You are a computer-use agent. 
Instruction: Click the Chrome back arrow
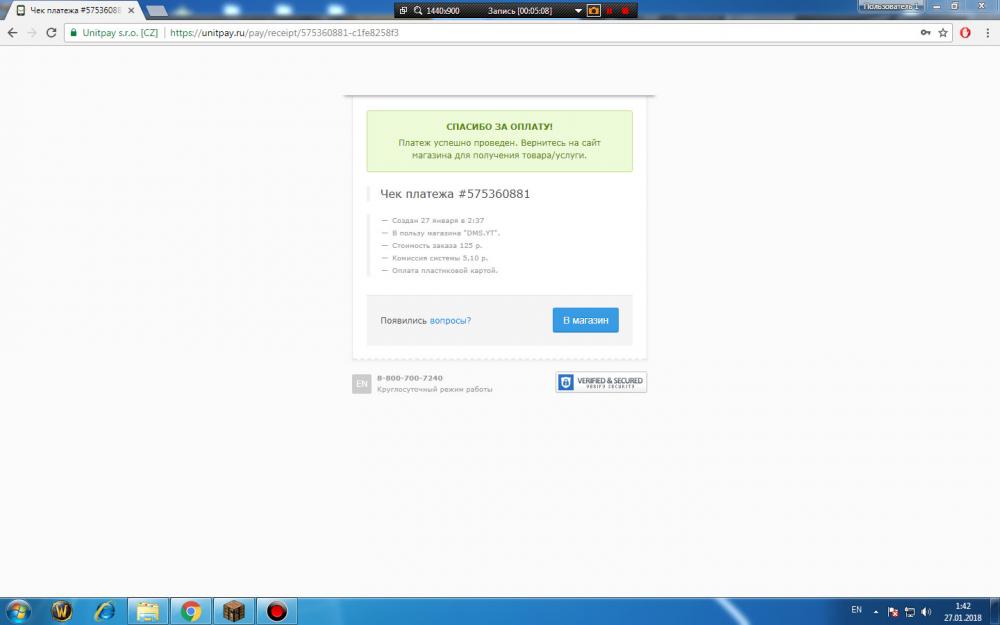pos(12,32)
